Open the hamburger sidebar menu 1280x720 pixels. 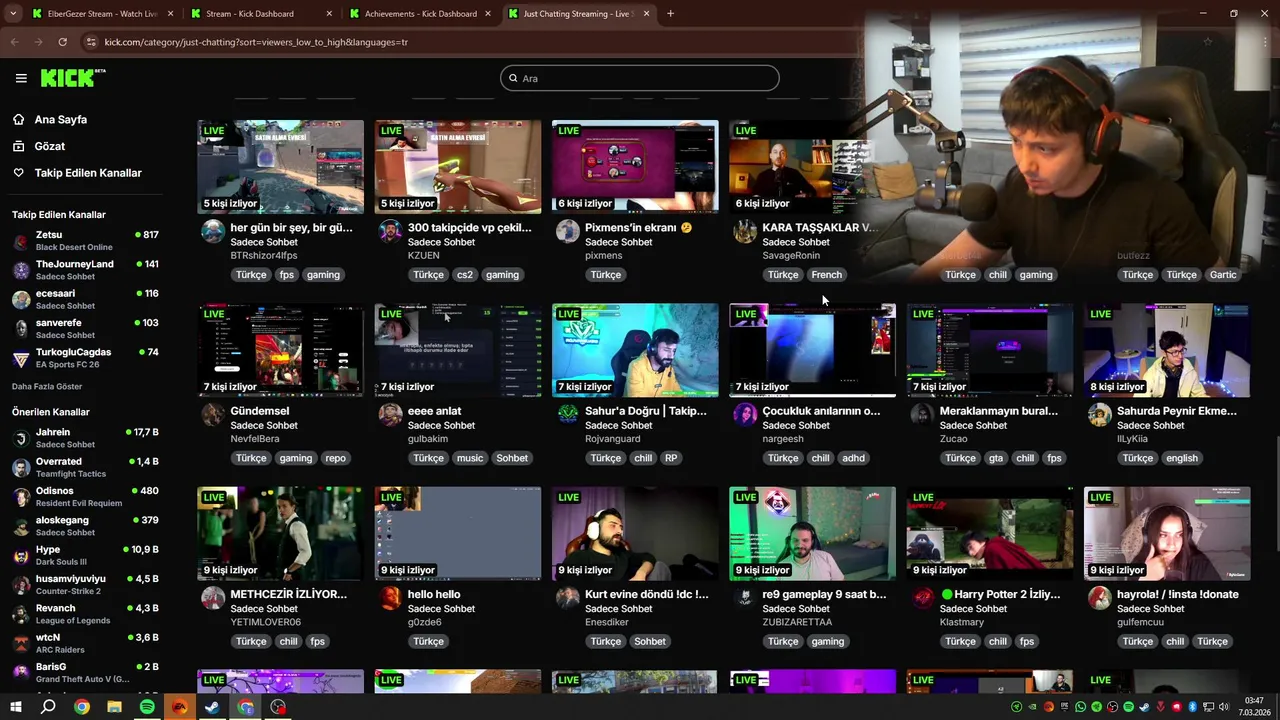[21, 78]
